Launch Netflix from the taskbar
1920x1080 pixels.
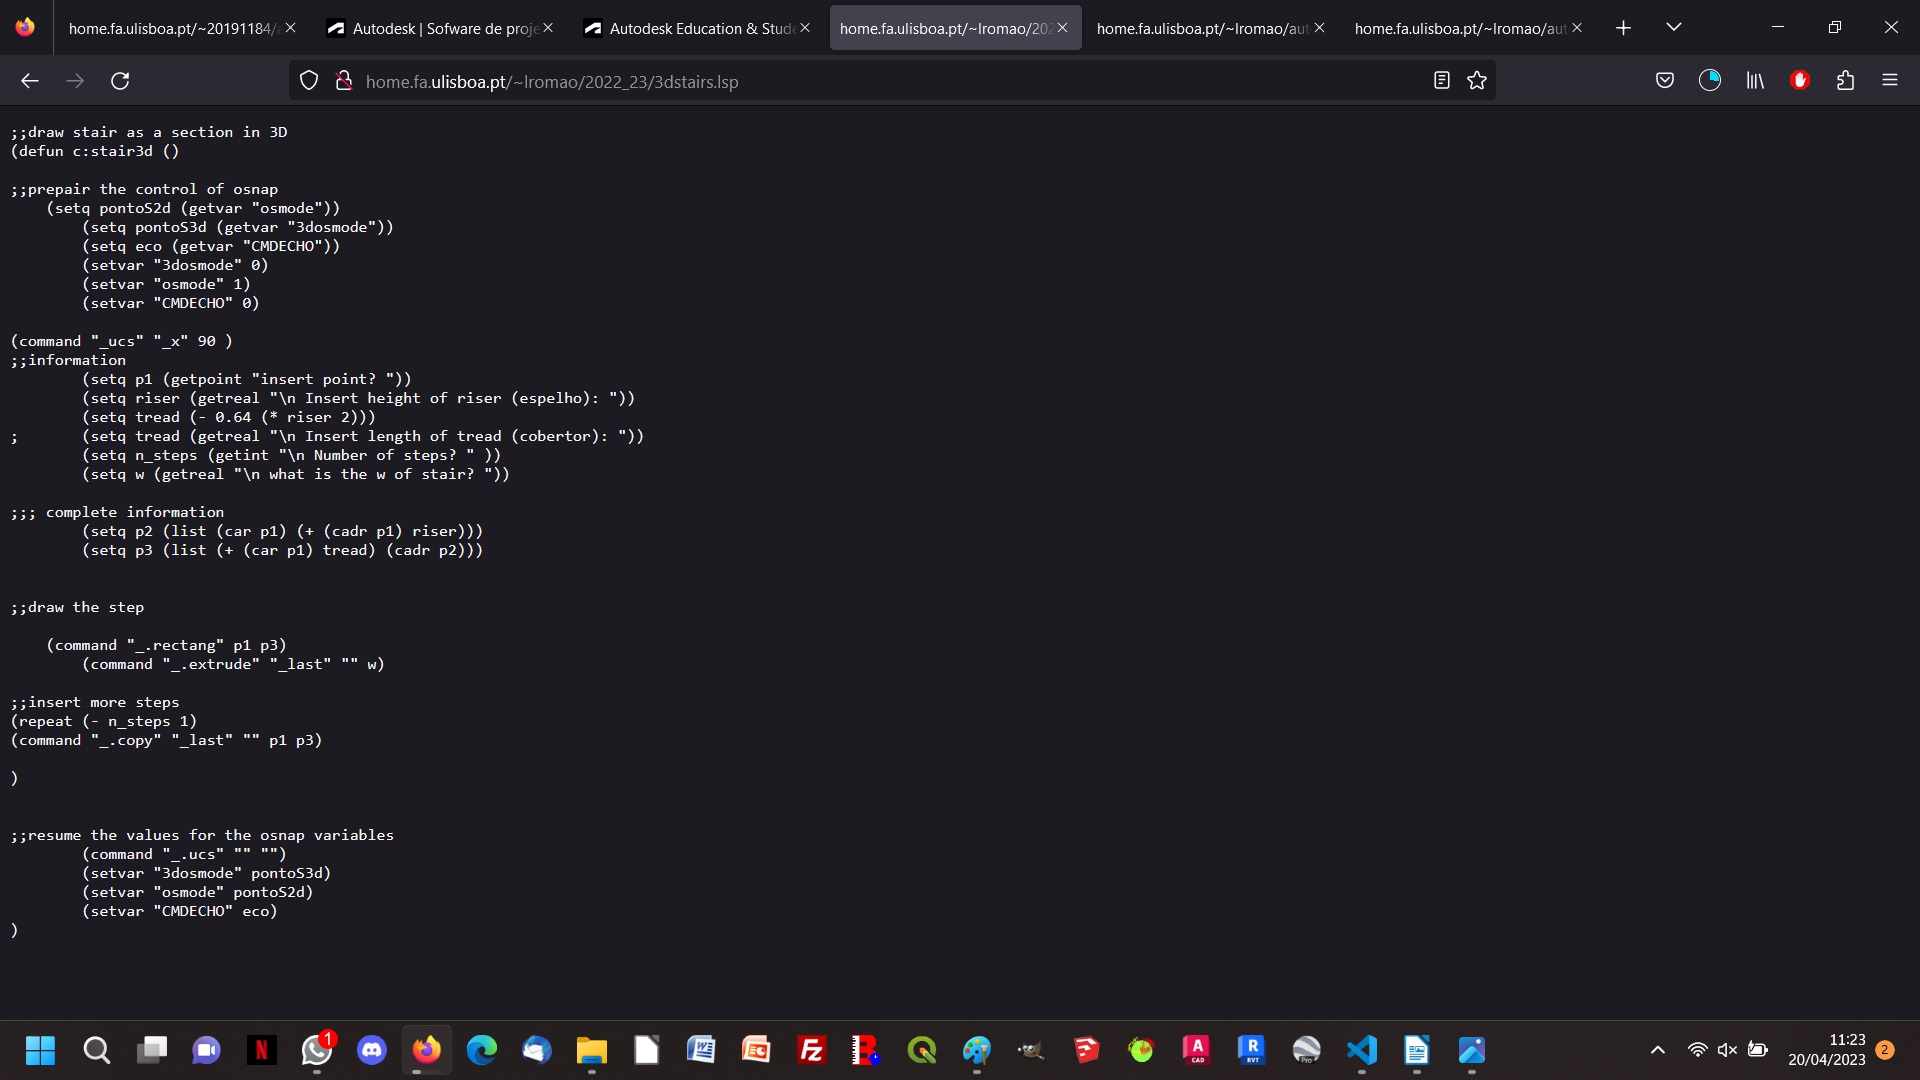click(261, 1050)
